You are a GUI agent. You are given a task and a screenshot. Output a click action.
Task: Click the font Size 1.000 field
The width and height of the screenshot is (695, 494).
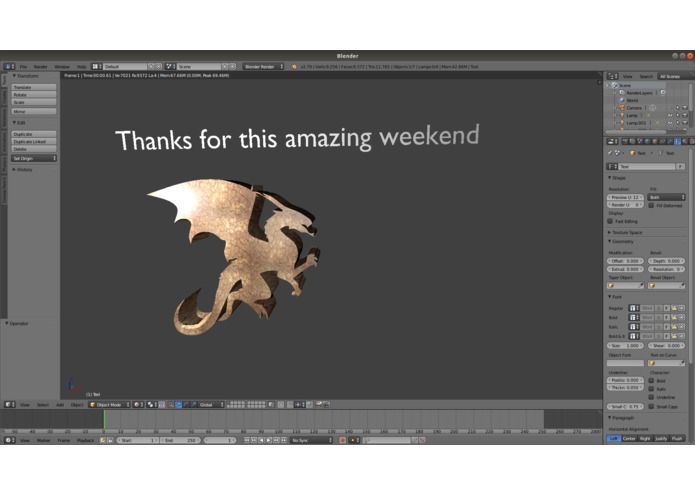point(625,346)
